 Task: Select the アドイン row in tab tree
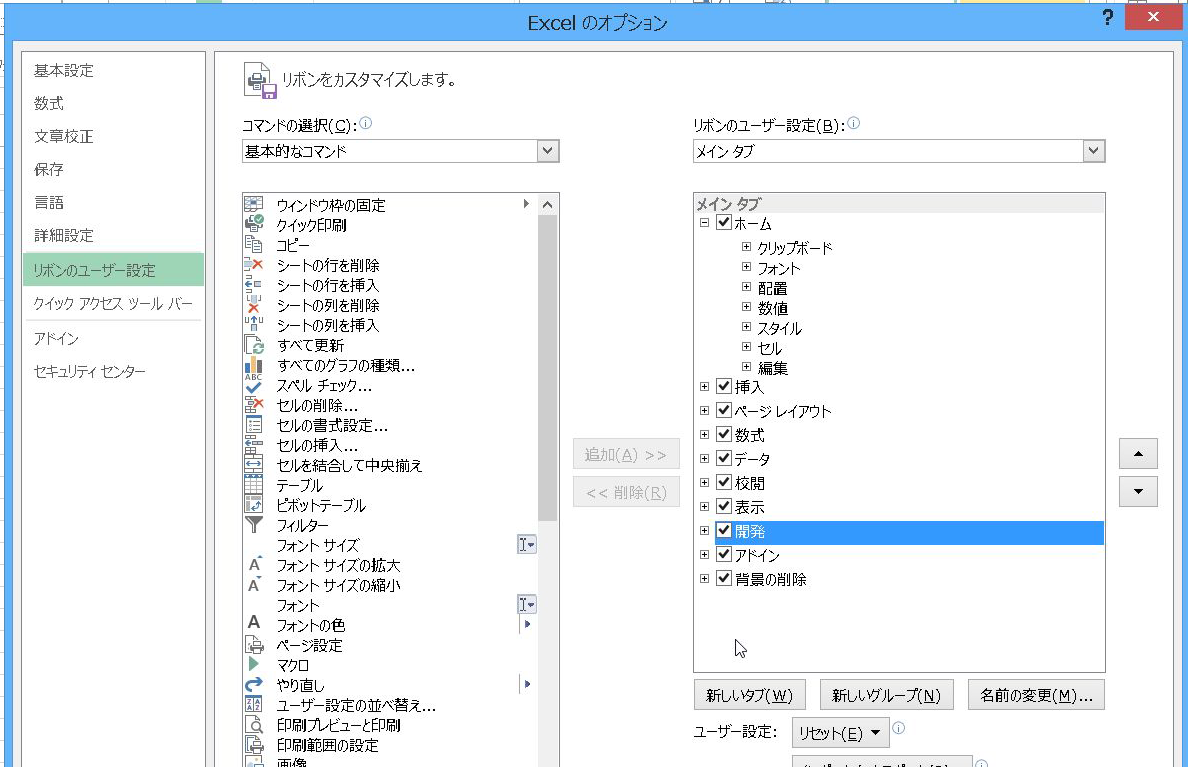(908, 555)
